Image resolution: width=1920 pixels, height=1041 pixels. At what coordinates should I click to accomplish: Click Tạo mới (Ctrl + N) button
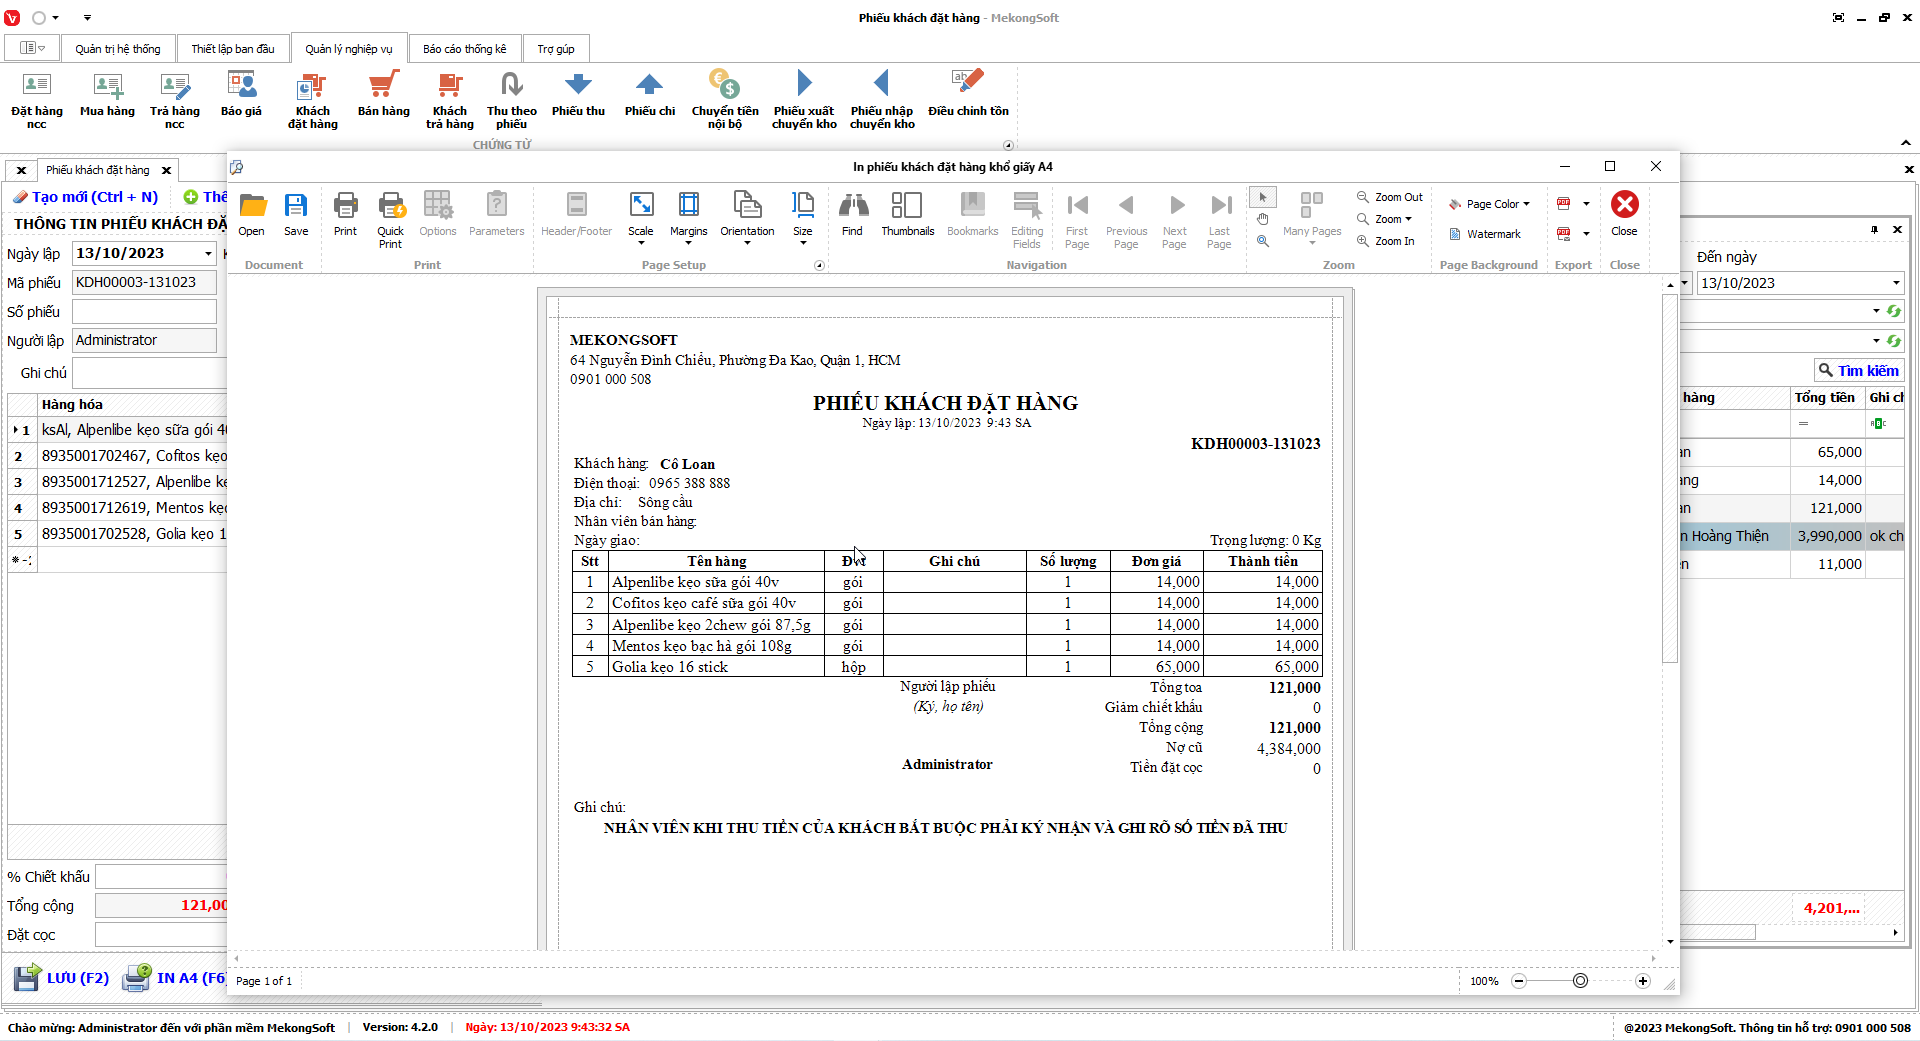pos(86,197)
